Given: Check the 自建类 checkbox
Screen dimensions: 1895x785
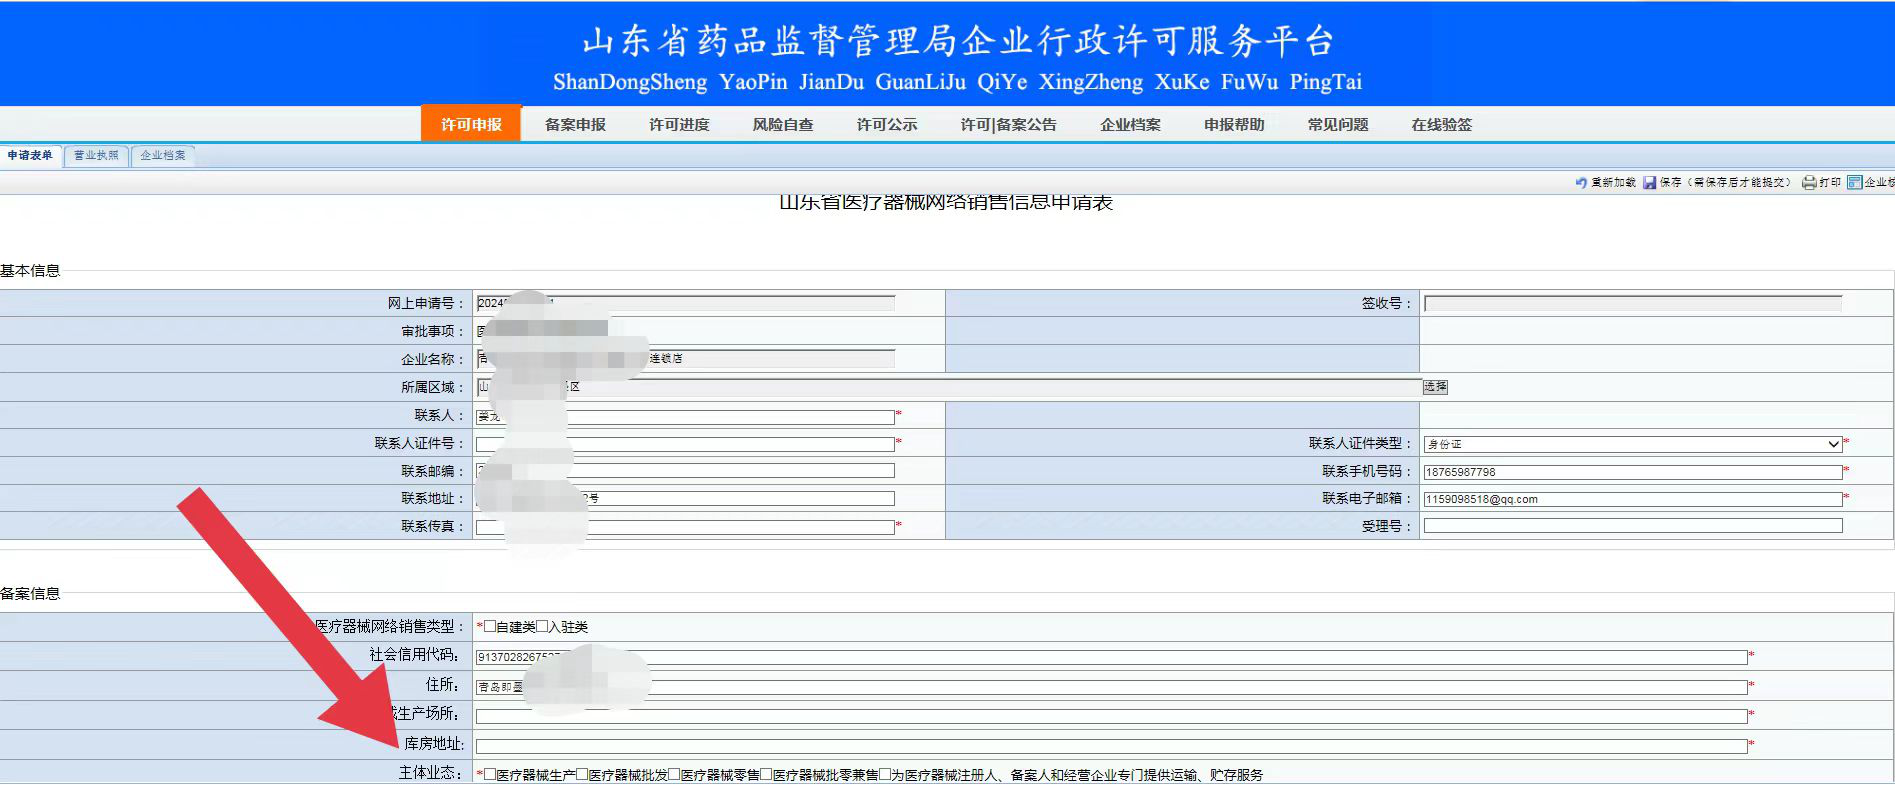Looking at the screenshot, I should [490, 627].
